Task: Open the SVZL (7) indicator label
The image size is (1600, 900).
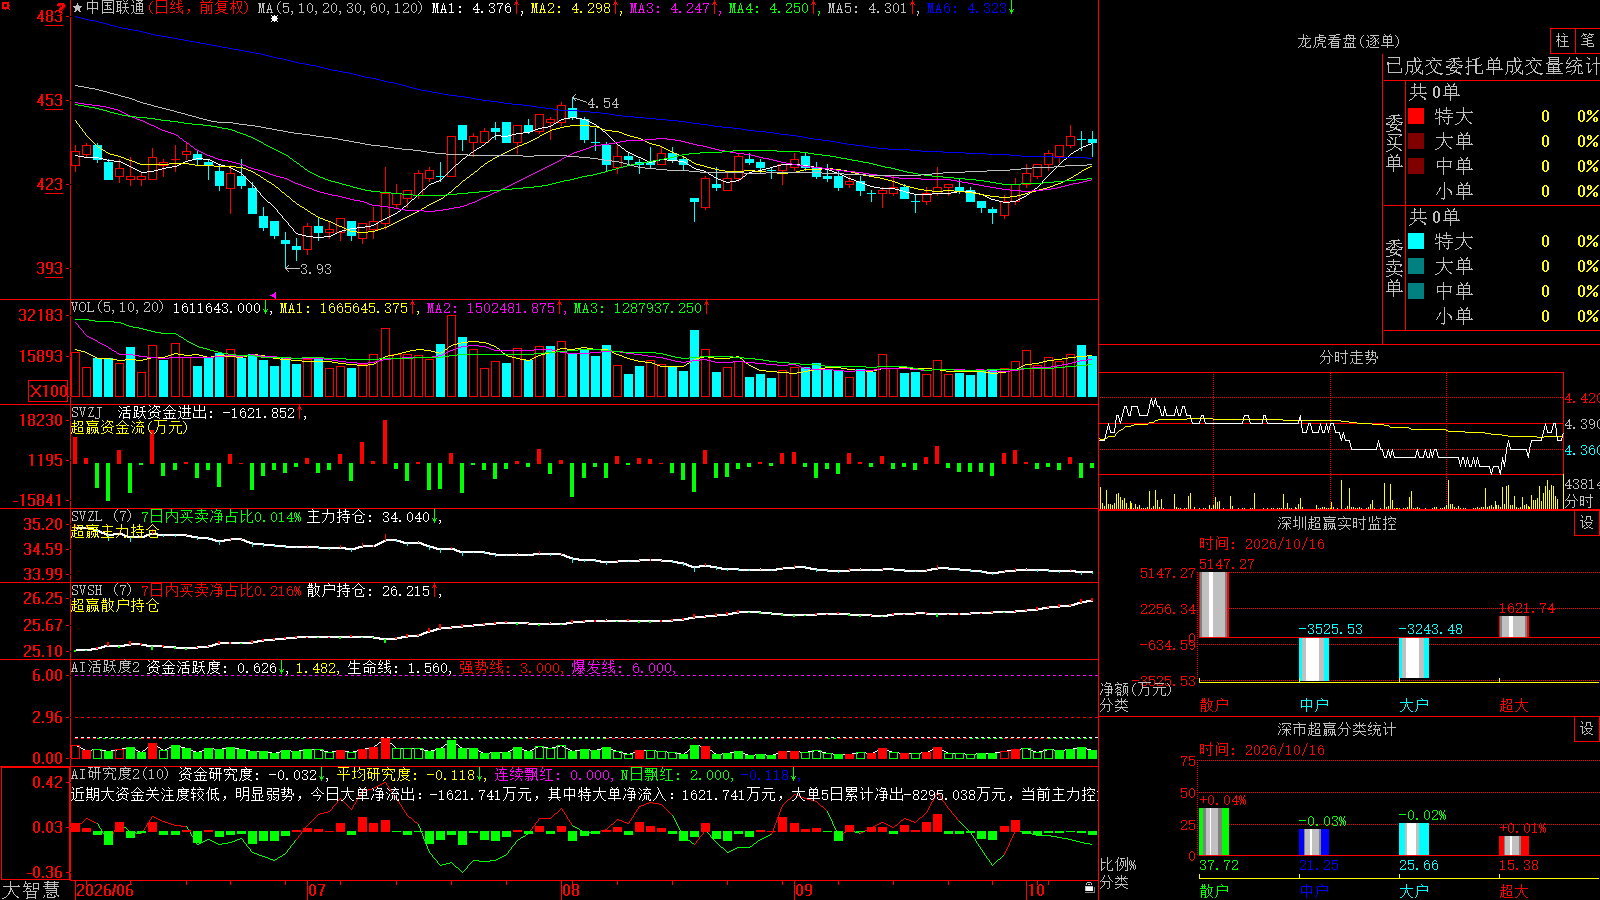Action: (x=102, y=517)
